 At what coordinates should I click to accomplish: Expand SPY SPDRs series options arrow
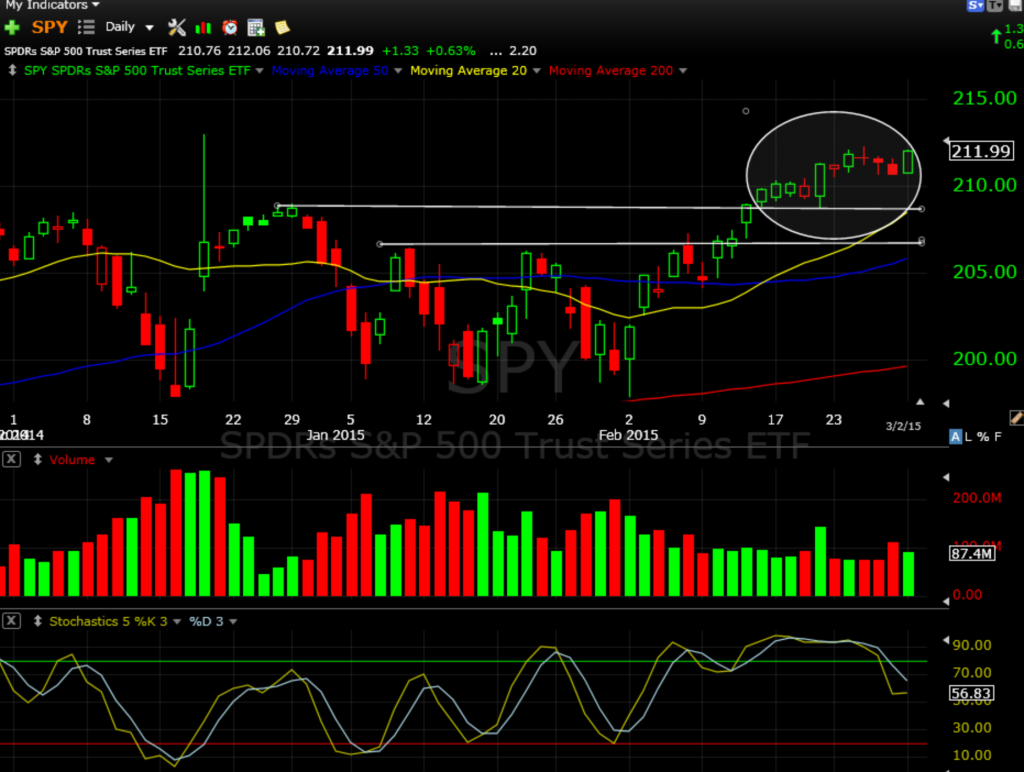click(x=259, y=71)
